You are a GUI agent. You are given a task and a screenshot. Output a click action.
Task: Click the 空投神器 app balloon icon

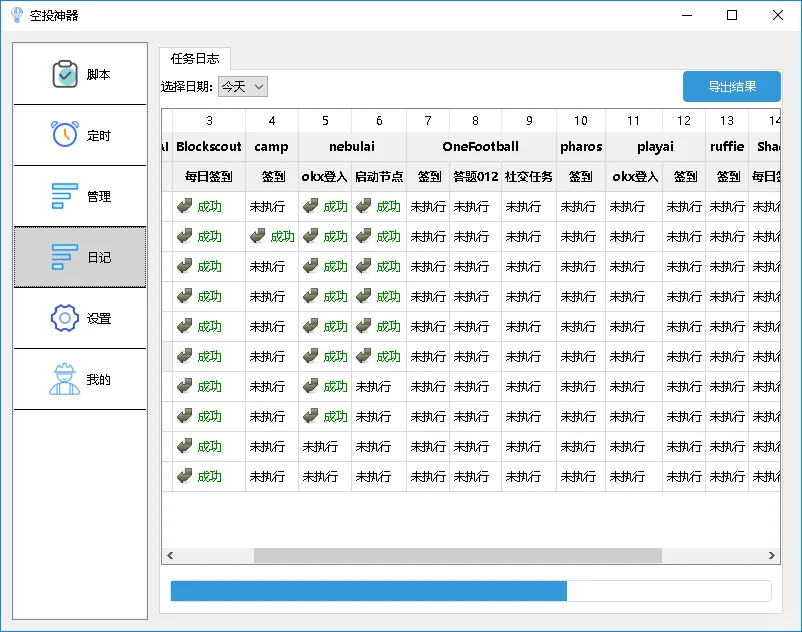pos(17,15)
